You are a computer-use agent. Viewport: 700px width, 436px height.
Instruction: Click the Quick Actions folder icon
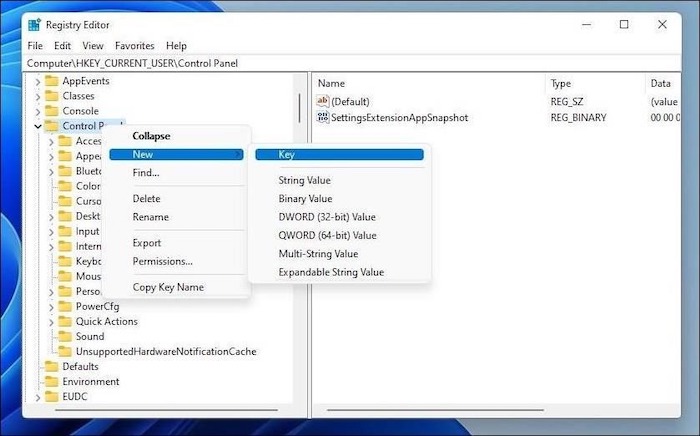(65, 321)
